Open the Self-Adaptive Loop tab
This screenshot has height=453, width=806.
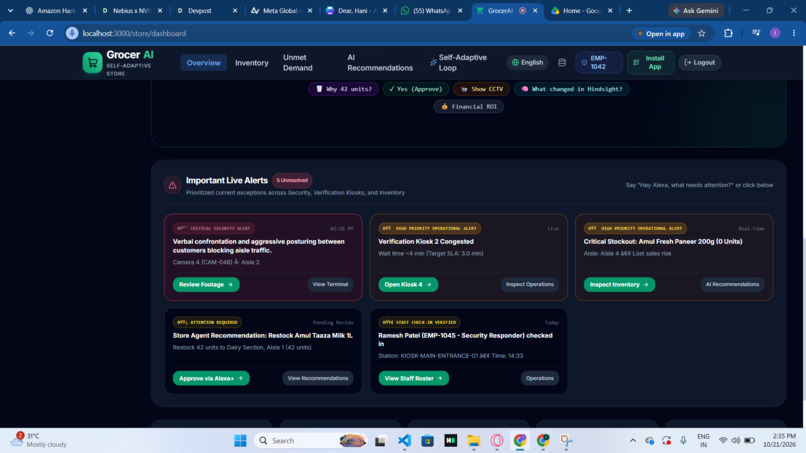[459, 63]
